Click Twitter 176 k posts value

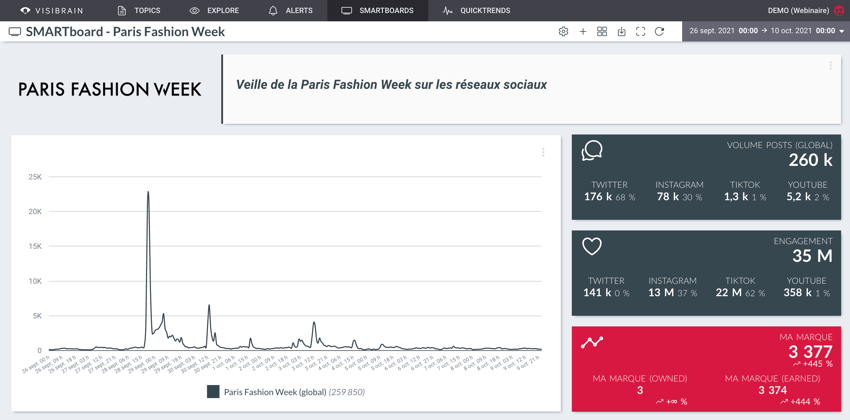(598, 197)
